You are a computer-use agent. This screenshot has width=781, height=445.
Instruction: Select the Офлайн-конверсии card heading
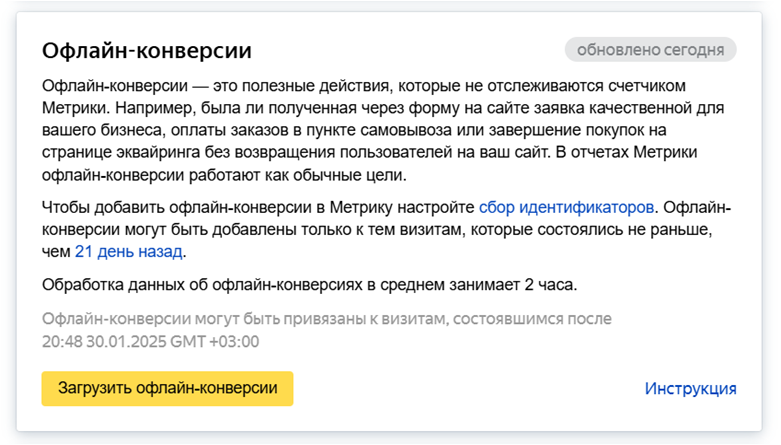(147, 50)
